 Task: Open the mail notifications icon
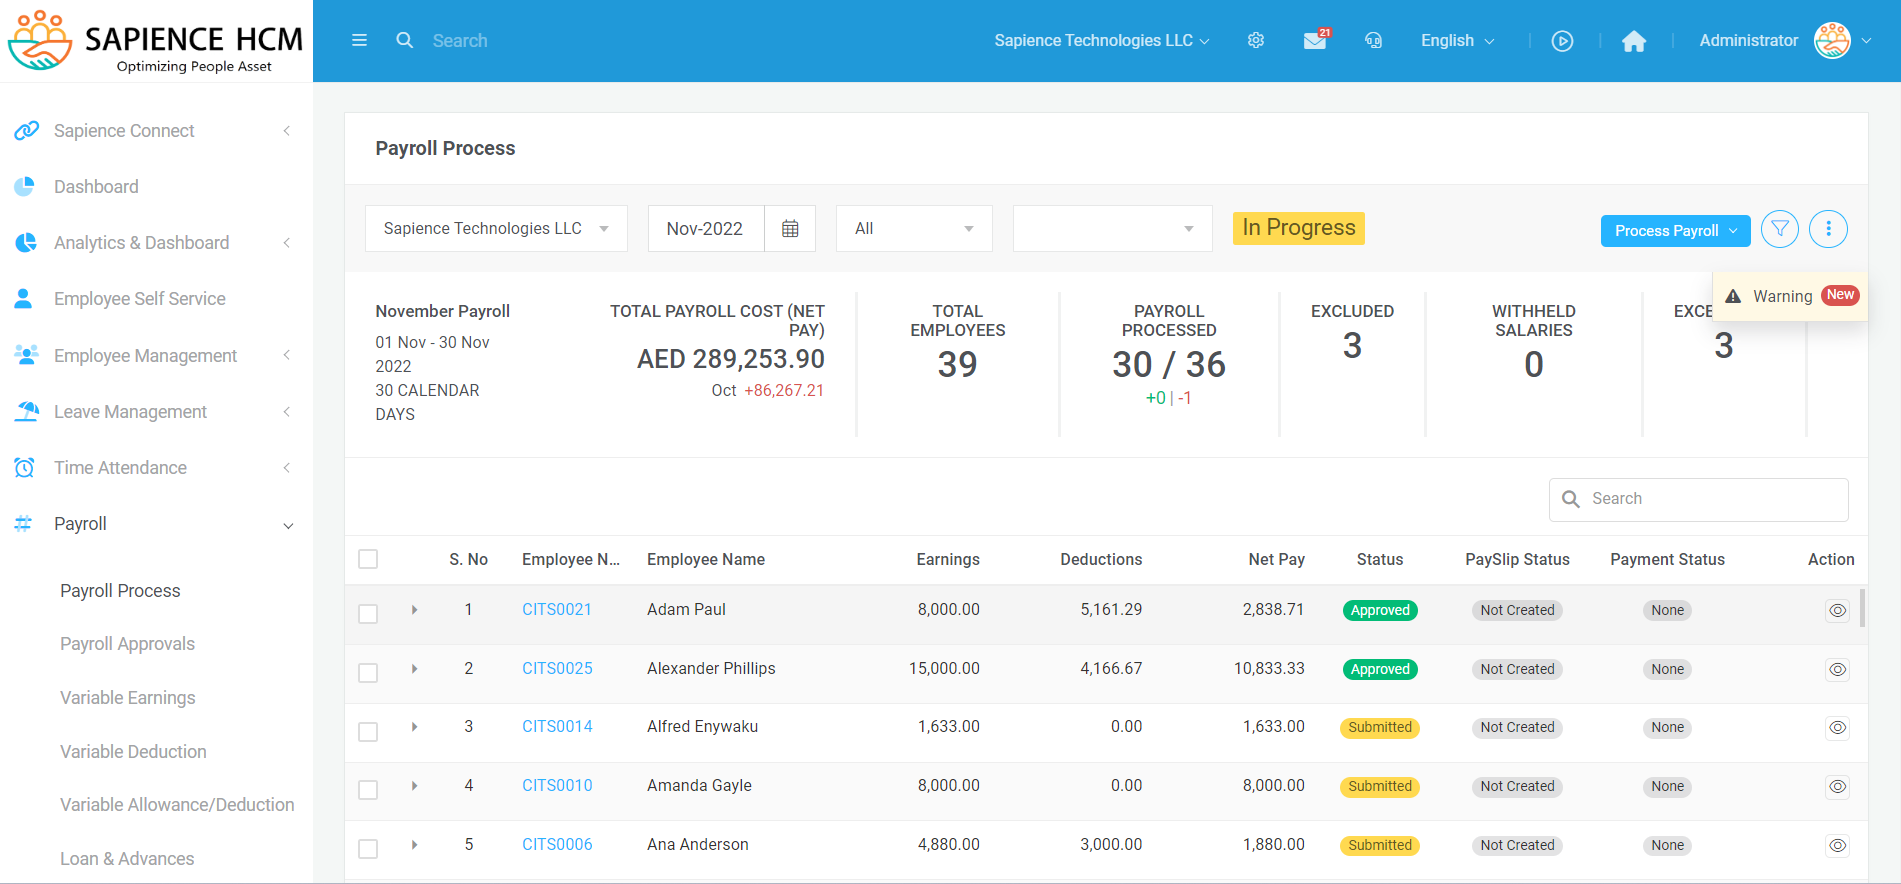(x=1315, y=41)
